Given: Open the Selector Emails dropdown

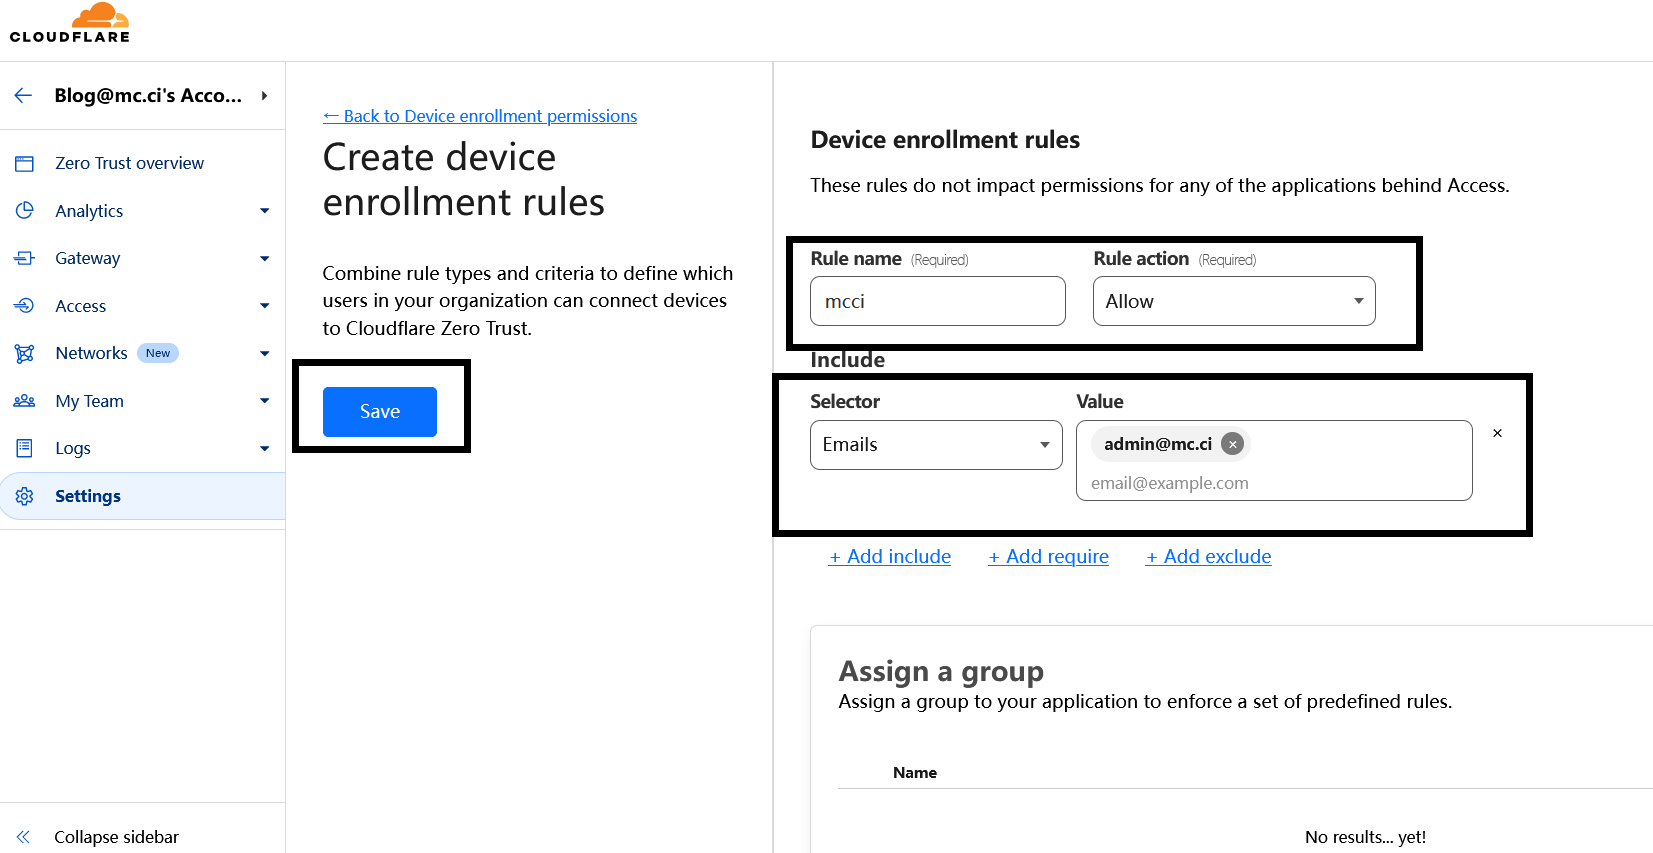Looking at the screenshot, I should (936, 445).
